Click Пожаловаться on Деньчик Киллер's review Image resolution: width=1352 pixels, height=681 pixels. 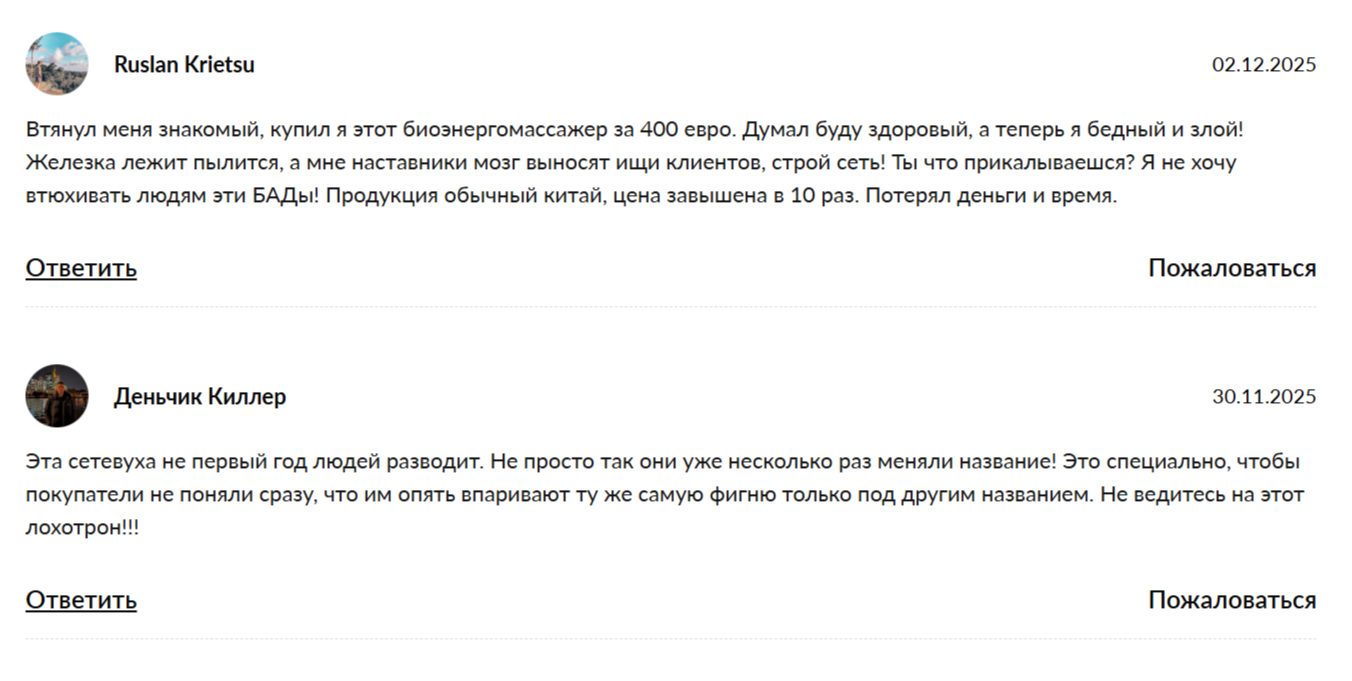[1232, 600]
